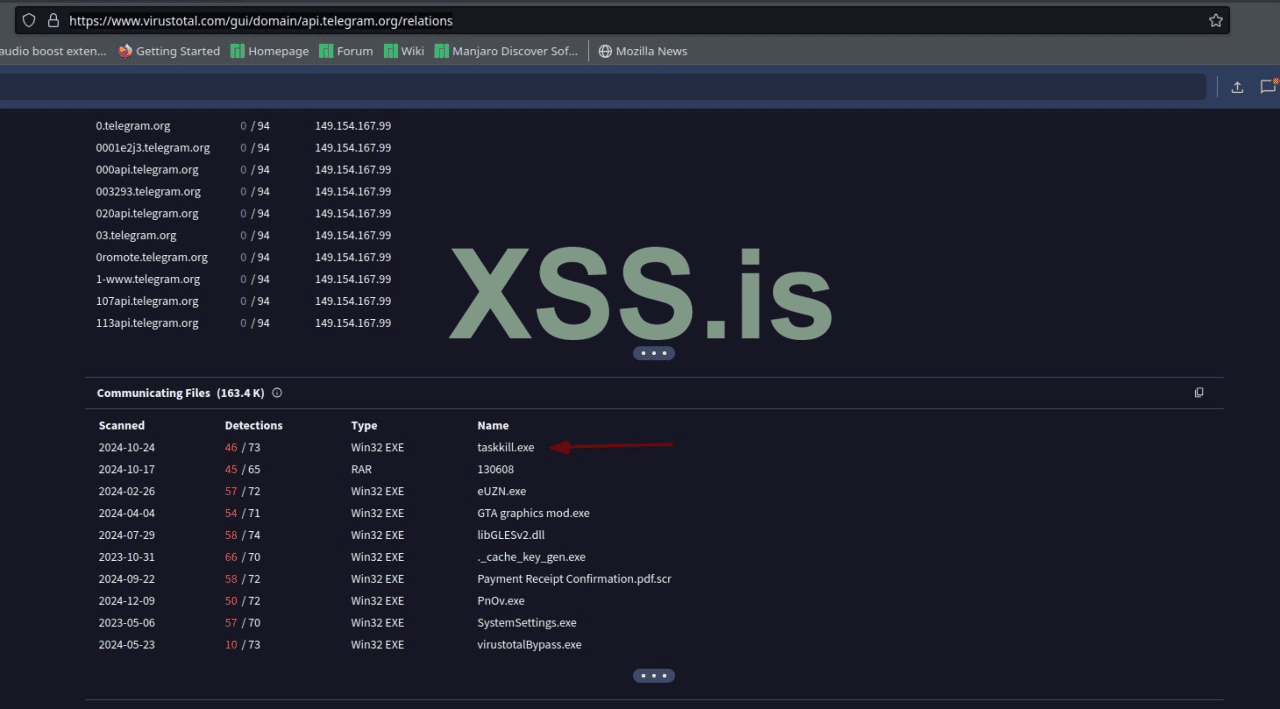Open Payment Receipt Confirmation.pdf.scr entry
This screenshot has width=1280, height=709.
tap(575, 580)
